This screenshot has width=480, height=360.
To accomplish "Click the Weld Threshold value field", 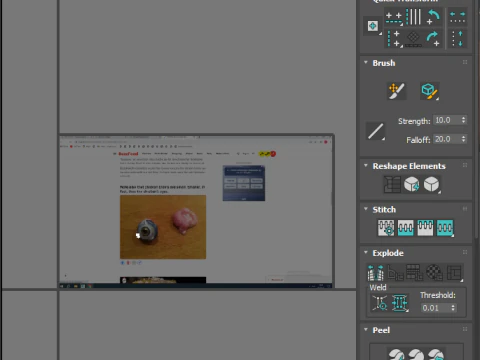I will [435, 308].
